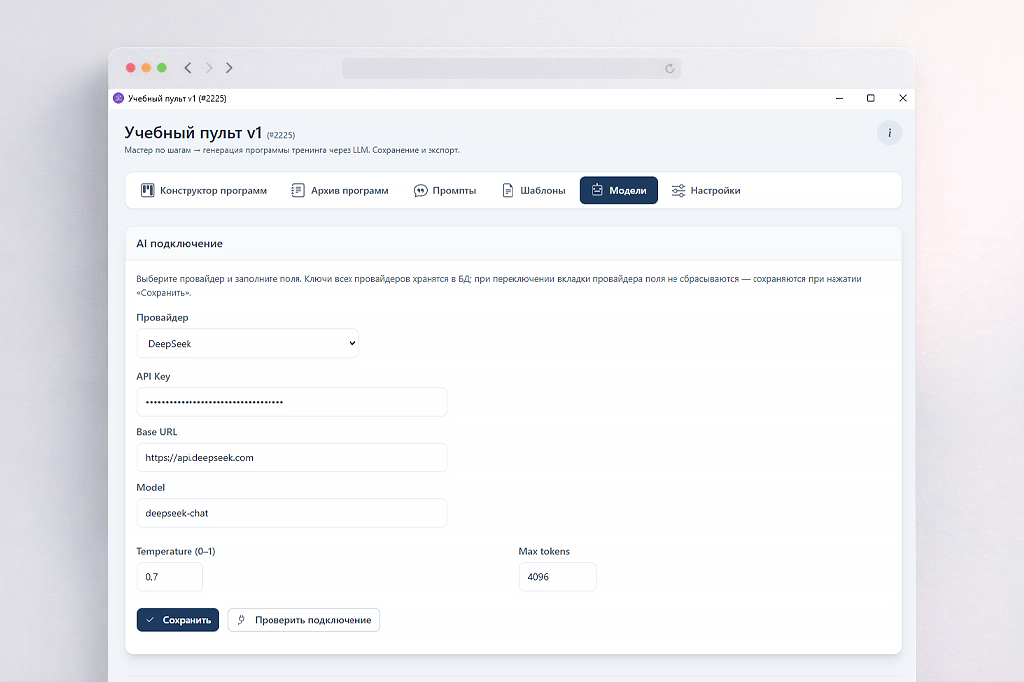Click the Max tokens field
The image size is (1024, 682).
click(x=557, y=577)
